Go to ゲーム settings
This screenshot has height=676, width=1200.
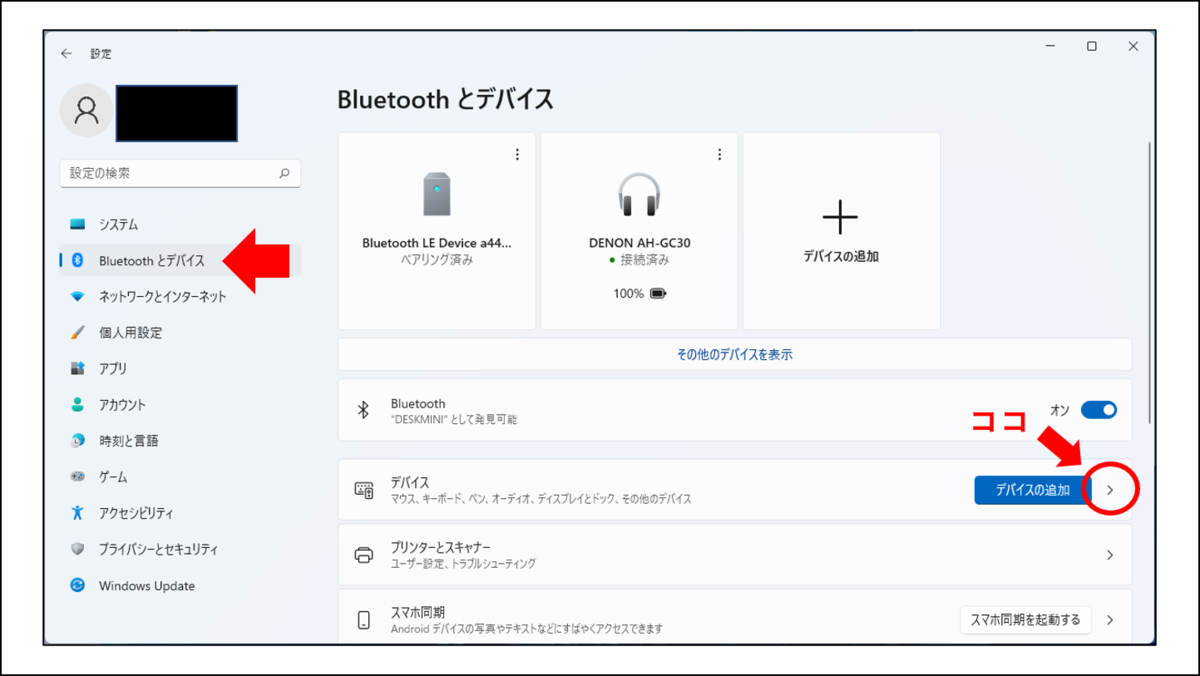(180, 477)
